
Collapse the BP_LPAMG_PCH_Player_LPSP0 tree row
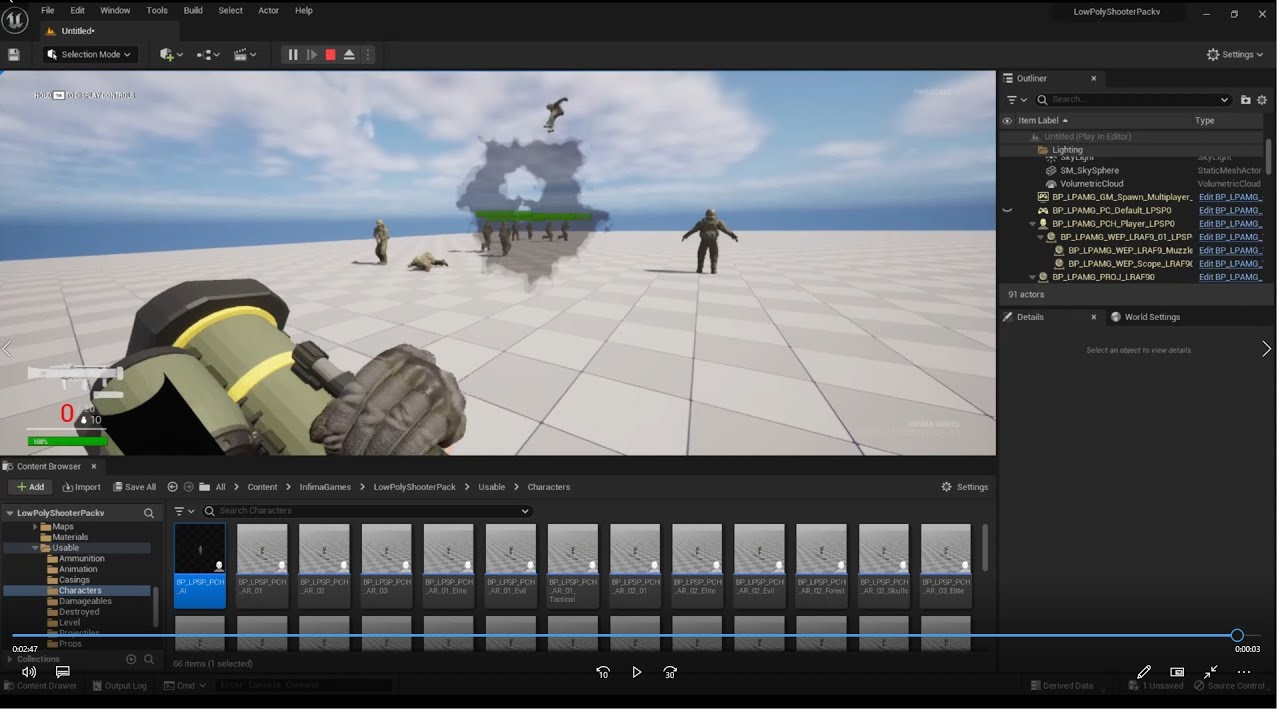point(1033,224)
